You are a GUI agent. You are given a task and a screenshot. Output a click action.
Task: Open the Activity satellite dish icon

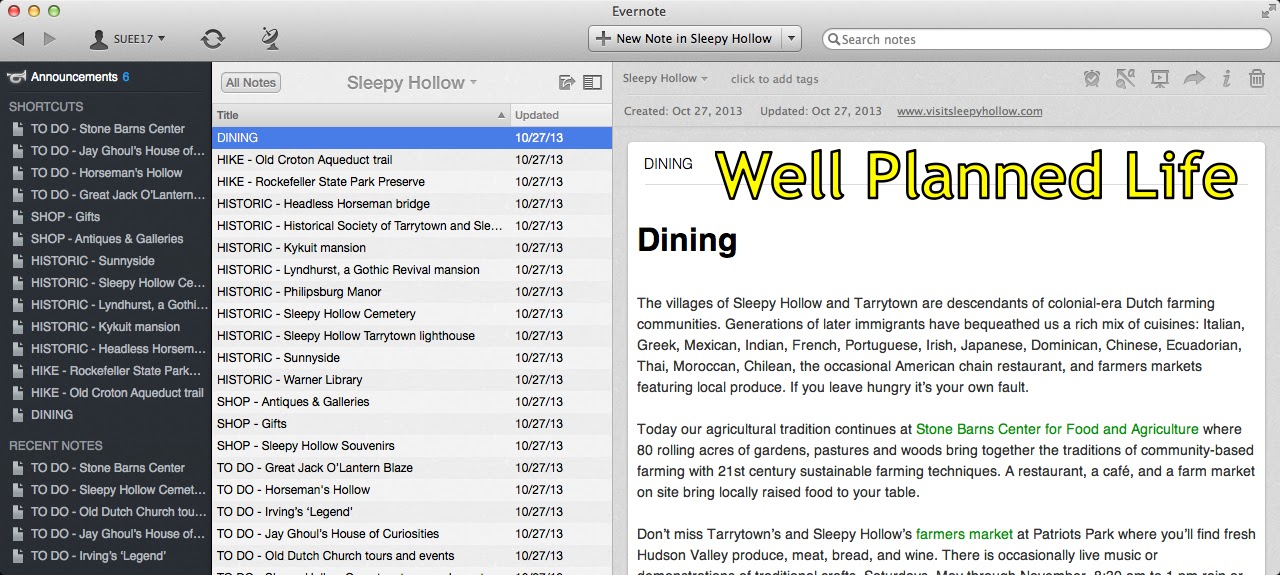tap(269, 39)
